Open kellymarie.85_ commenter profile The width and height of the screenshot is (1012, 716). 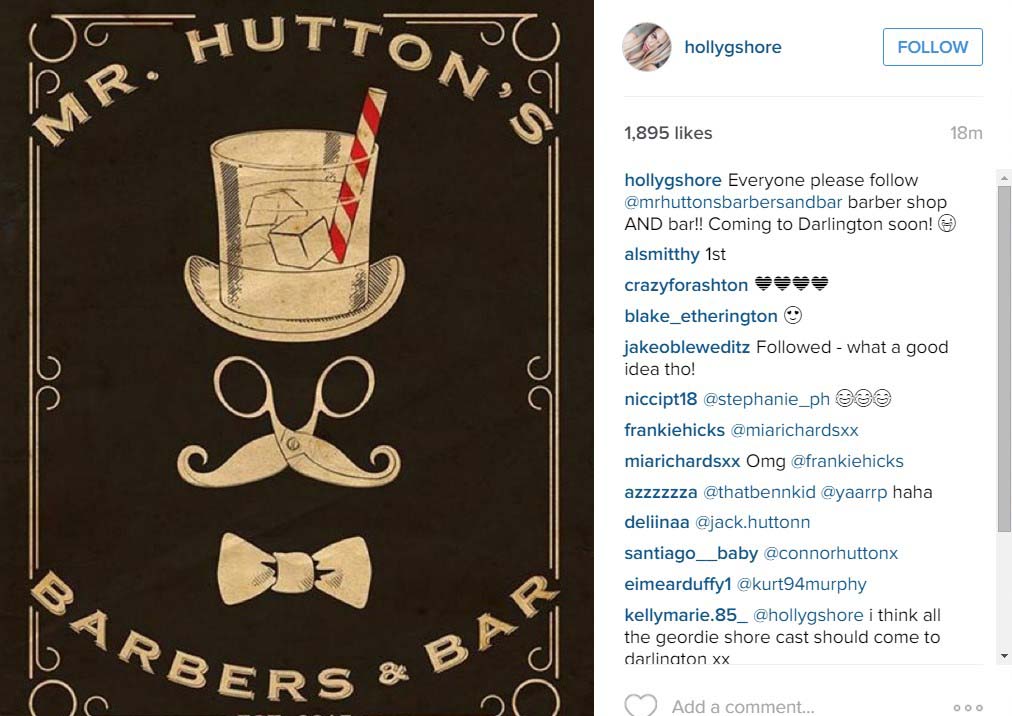tap(685, 615)
